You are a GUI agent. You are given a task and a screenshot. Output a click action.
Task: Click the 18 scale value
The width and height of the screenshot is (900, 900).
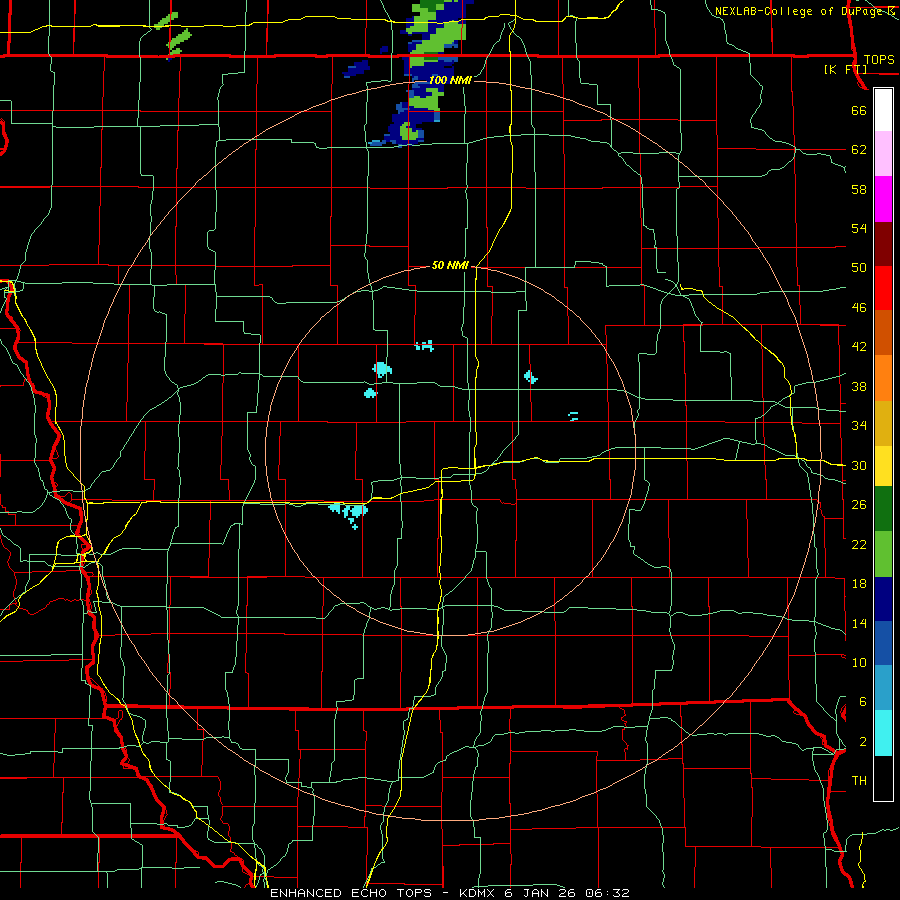point(859,584)
